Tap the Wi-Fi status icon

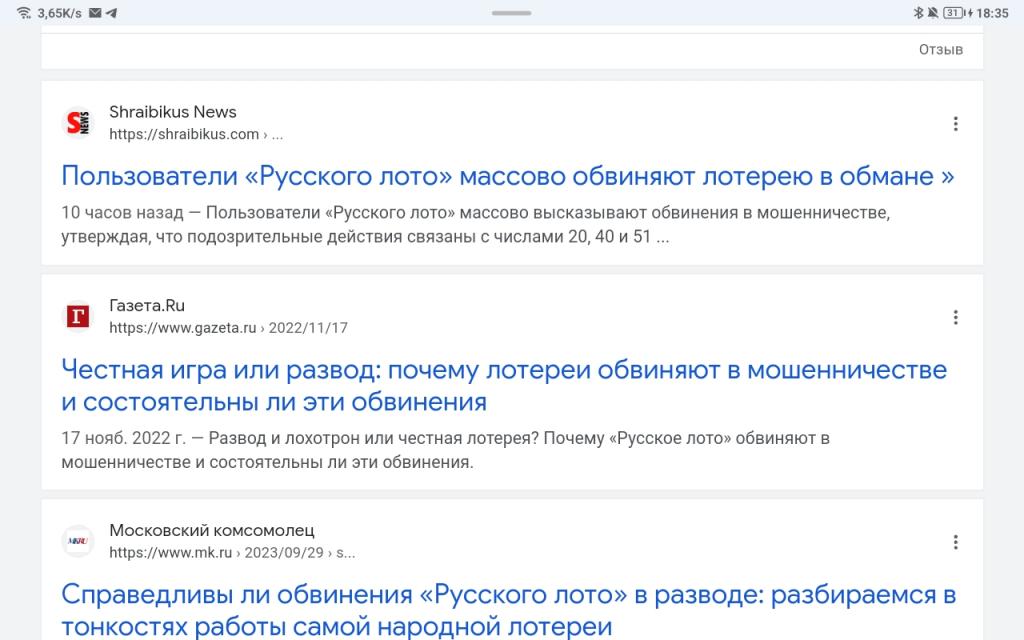pos(24,13)
